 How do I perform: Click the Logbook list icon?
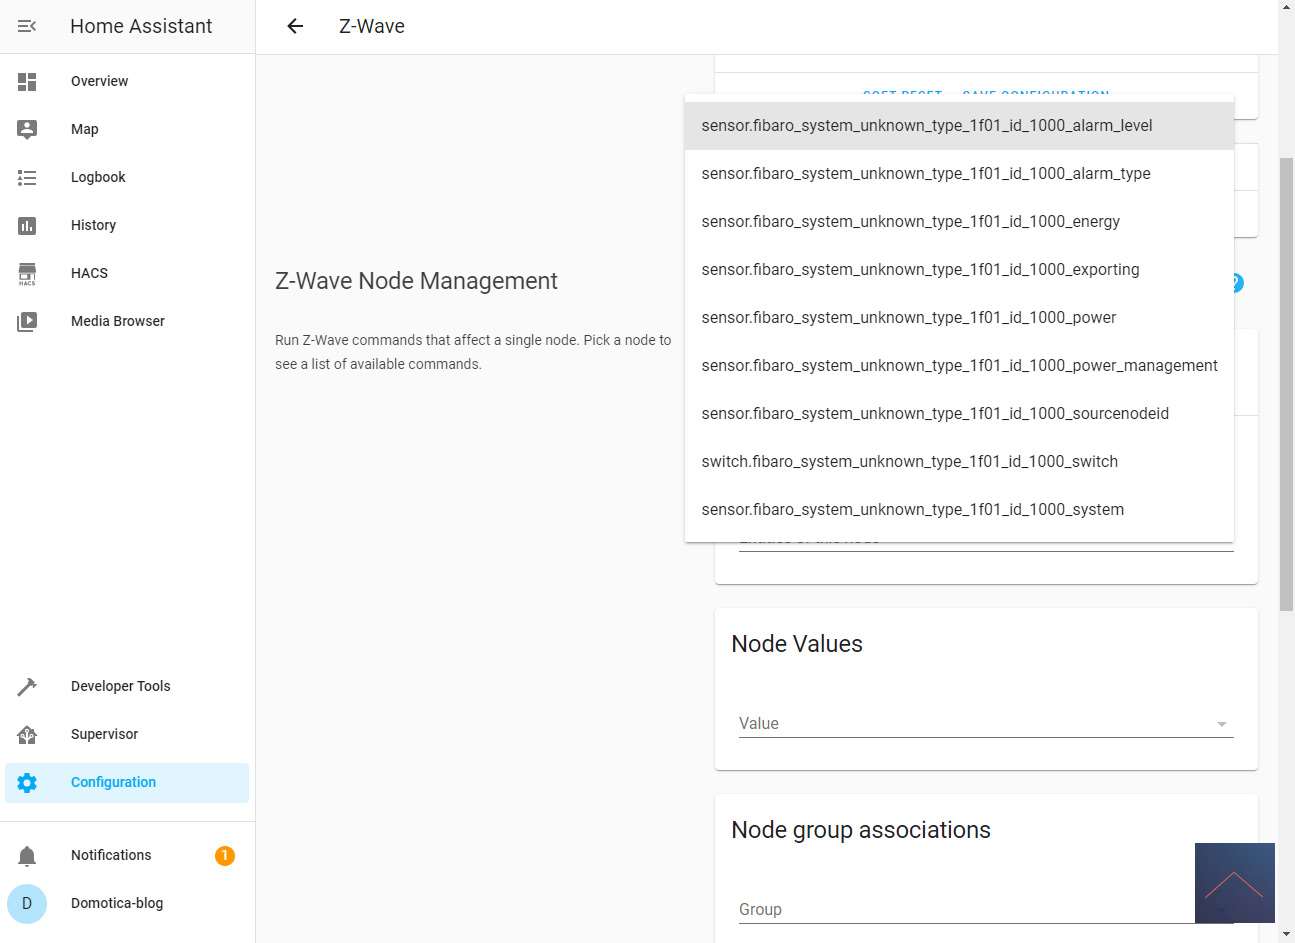pyautogui.click(x=27, y=178)
